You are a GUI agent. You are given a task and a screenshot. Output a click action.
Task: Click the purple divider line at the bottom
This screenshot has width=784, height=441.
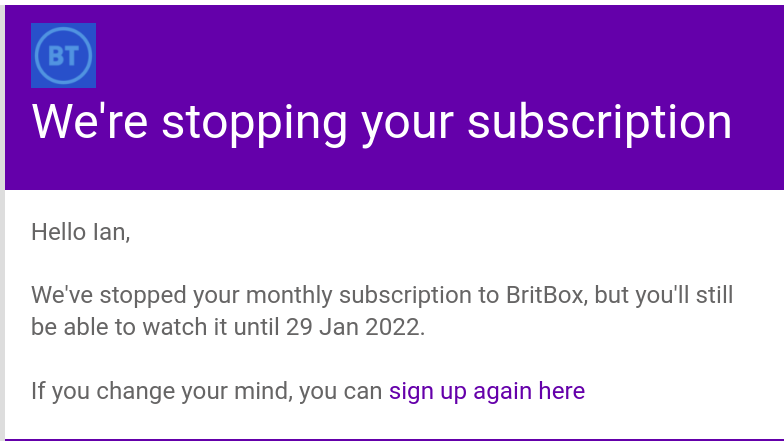pyautogui.click(x=400, y=439)
